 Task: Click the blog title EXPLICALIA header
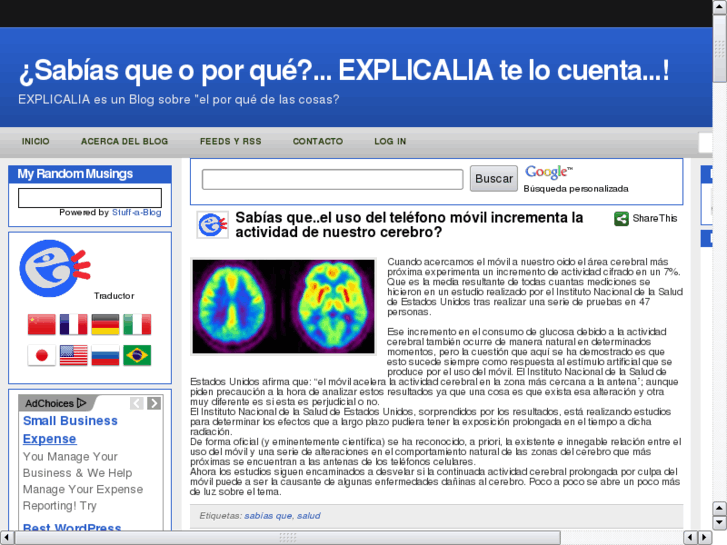click(x=344, y=71)
